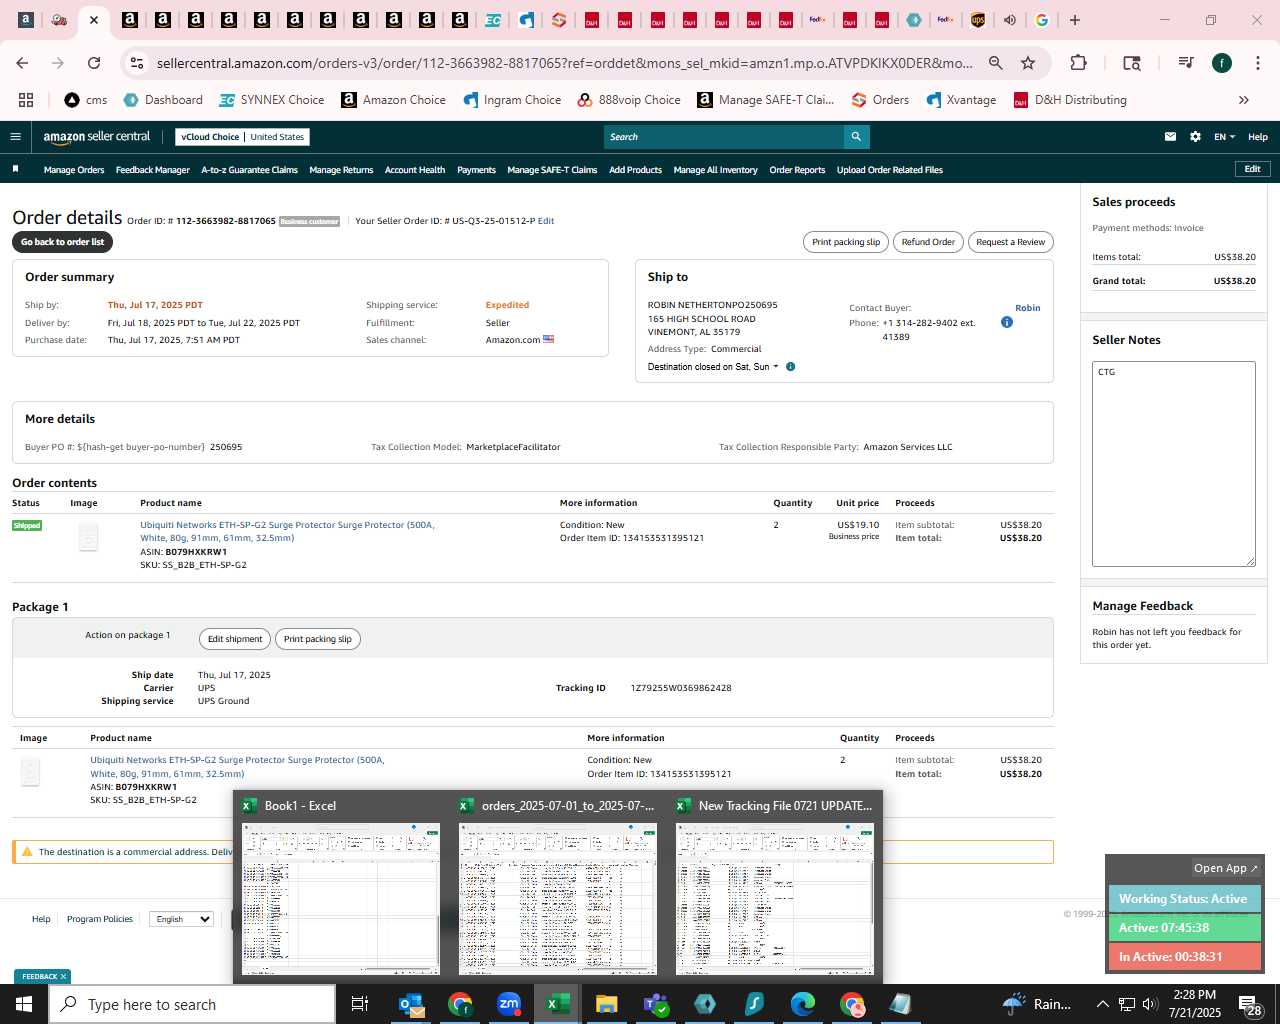
Task: Show hidden system tray icons arrow
Action: 1102,1004
